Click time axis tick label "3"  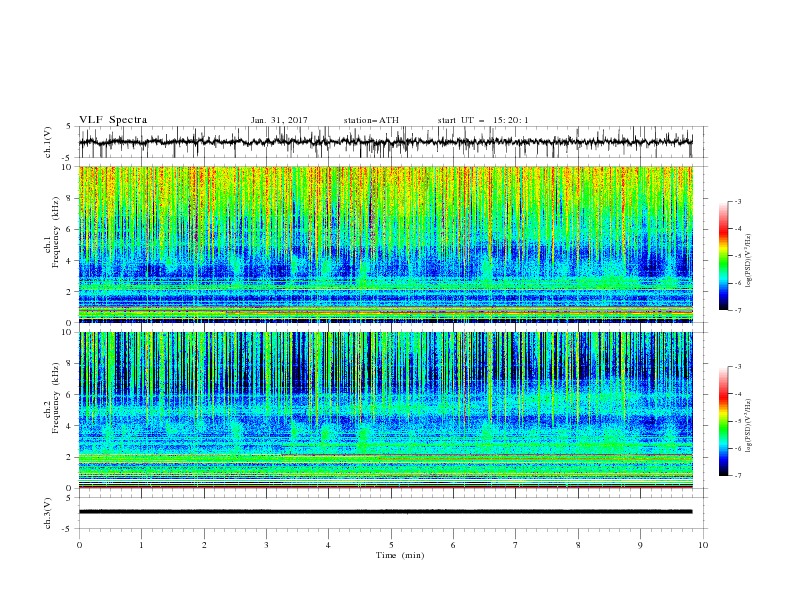266,545
